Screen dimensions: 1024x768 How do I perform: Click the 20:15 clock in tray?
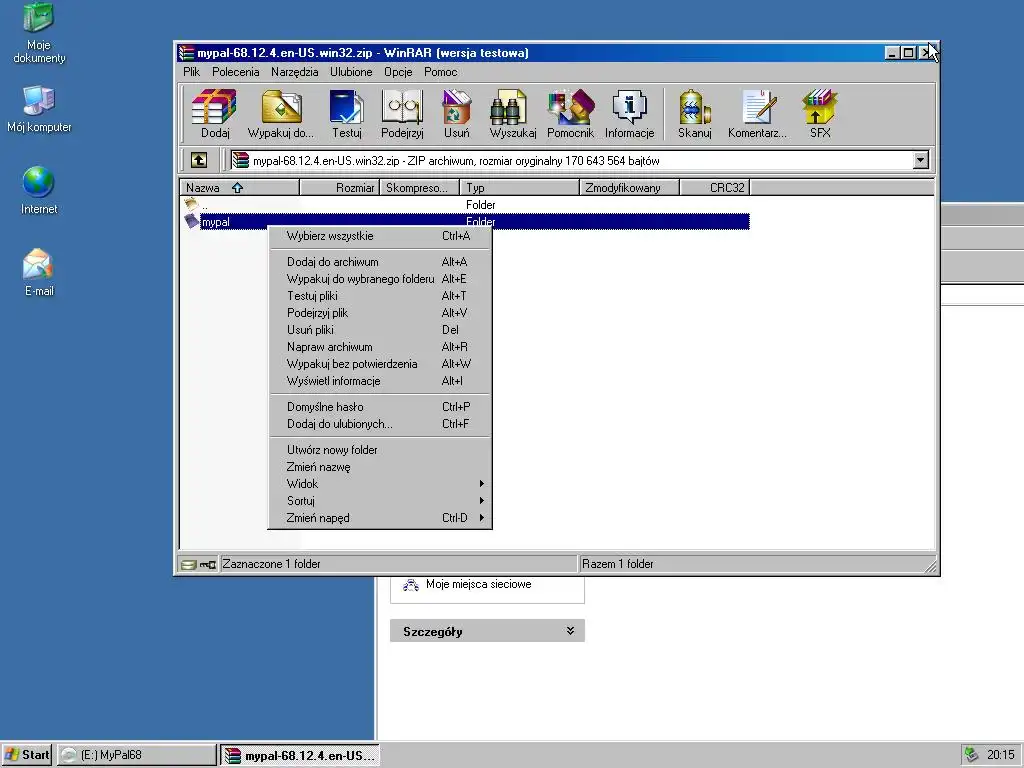(1000, 755)
